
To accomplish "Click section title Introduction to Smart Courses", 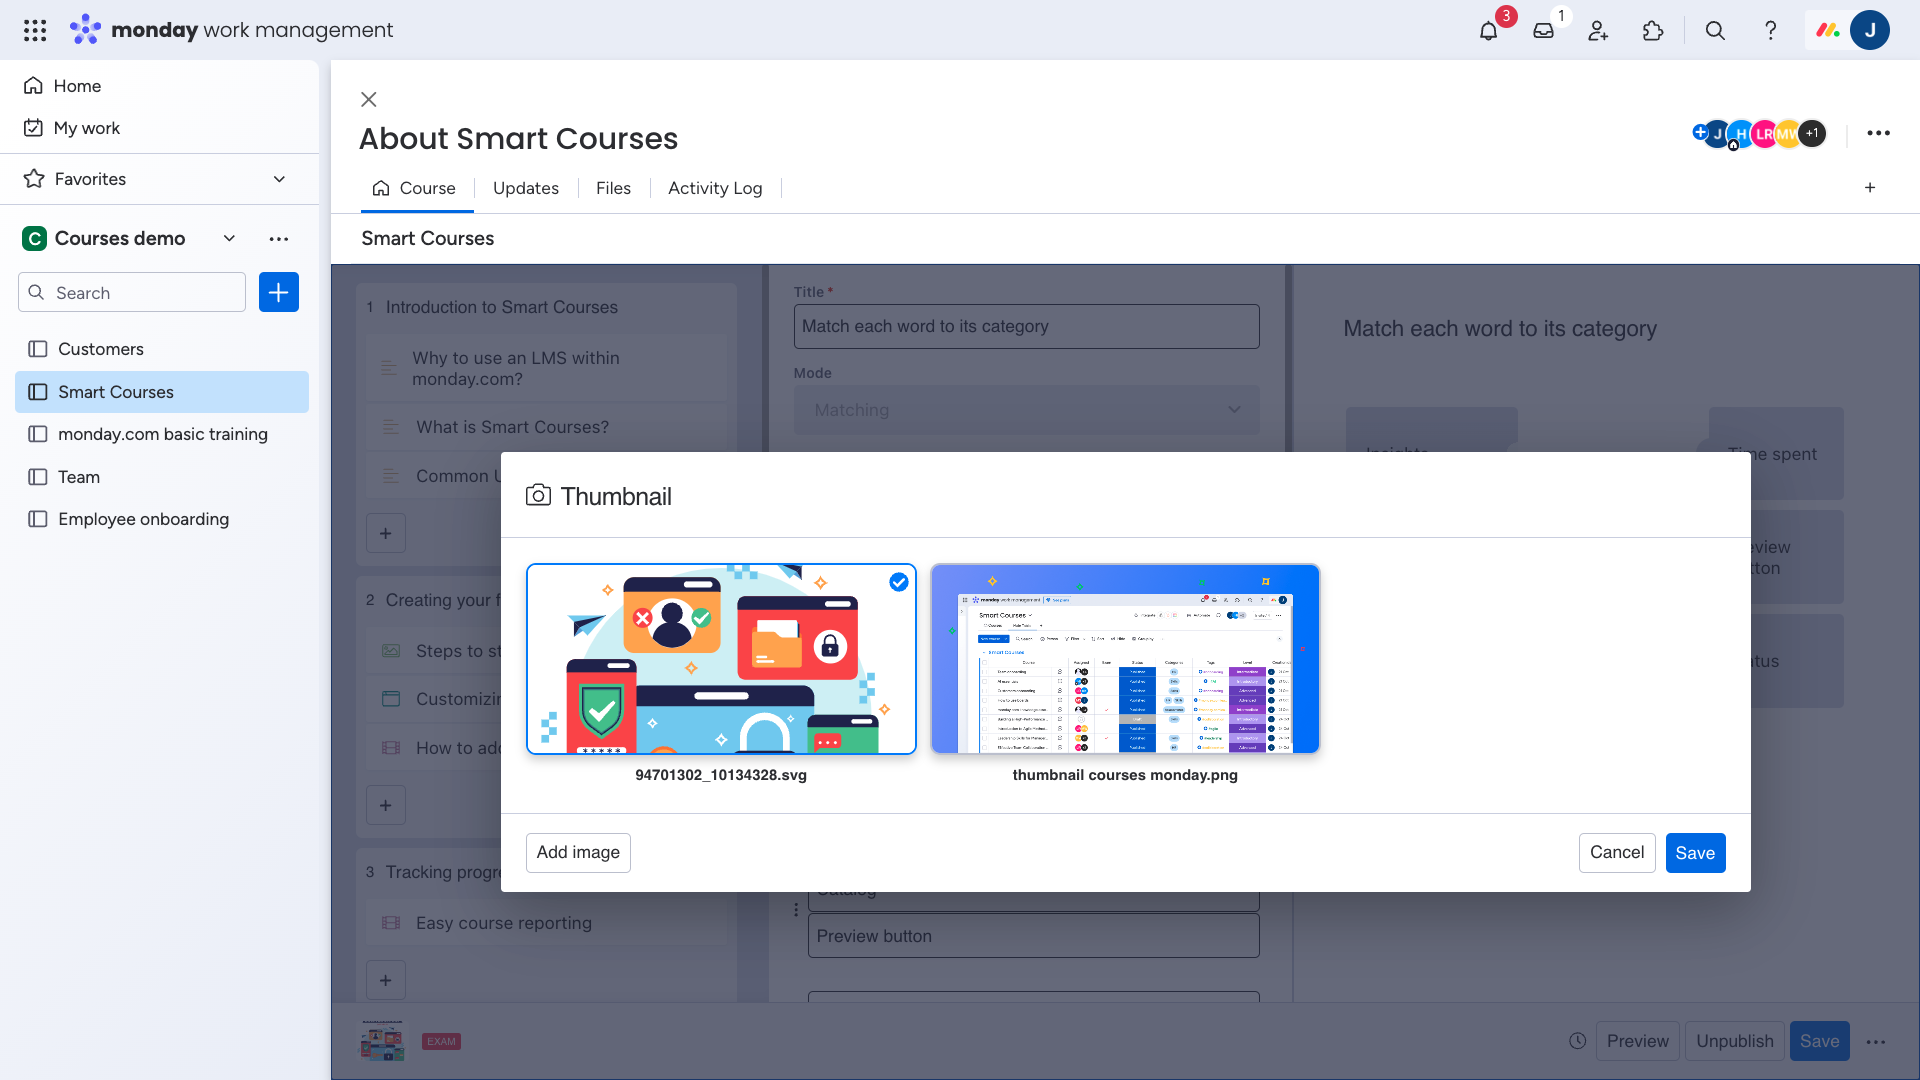I will 501,307.
